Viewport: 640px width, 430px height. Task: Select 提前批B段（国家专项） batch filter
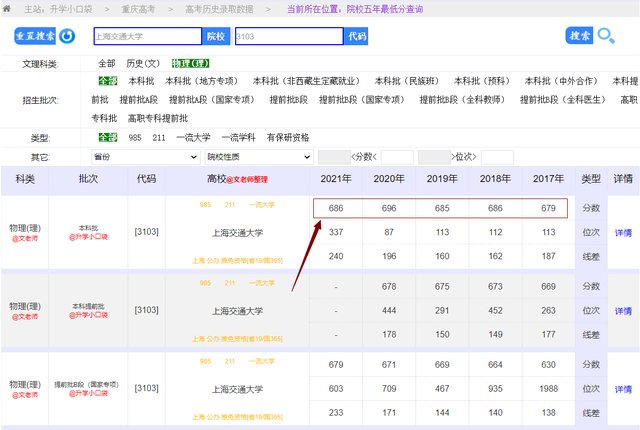[362, 100]
